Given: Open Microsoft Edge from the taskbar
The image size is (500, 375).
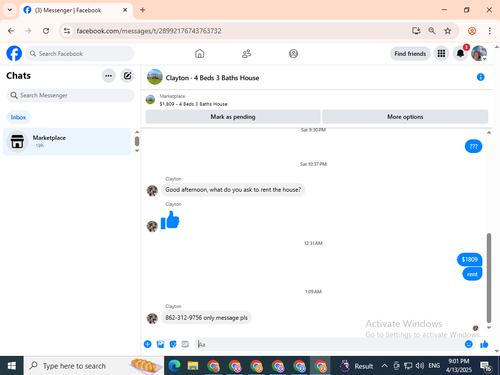Looking at the screenshot, I should pyautogui.click(x=174, y=366).
